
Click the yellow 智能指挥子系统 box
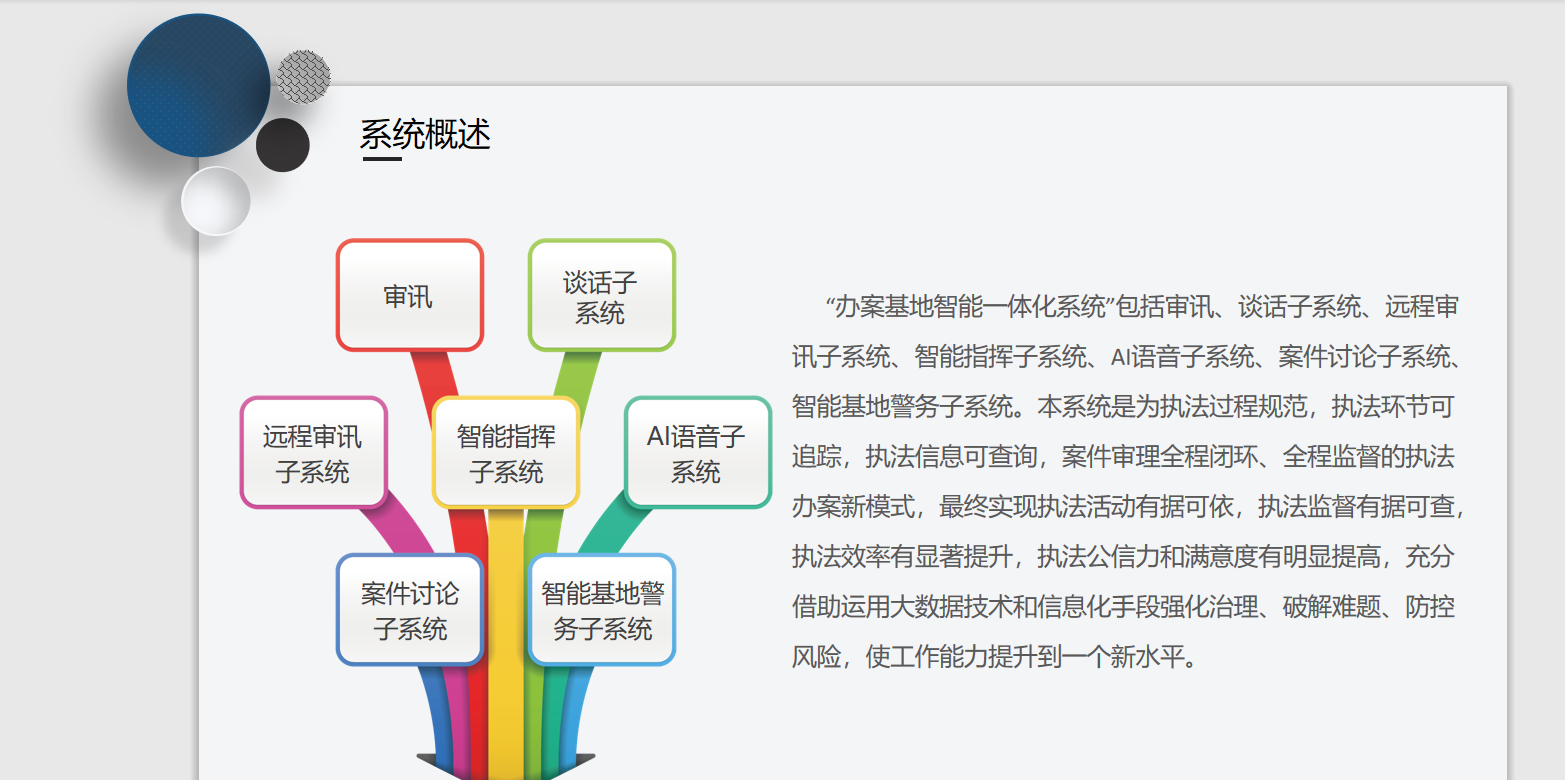pyautogui.click(x=506, y=453)
